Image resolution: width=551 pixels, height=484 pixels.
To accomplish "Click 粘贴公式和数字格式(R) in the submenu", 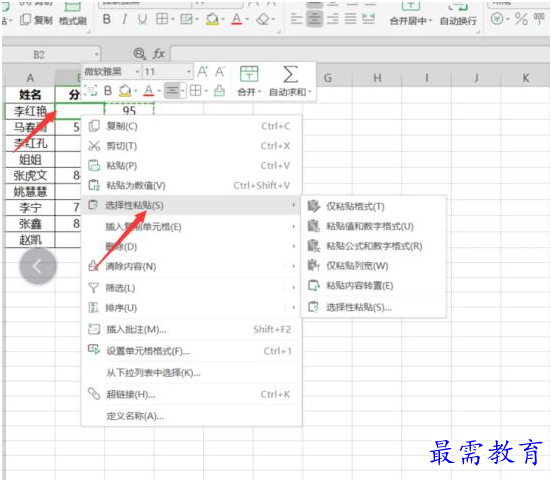I will point(374,246).
